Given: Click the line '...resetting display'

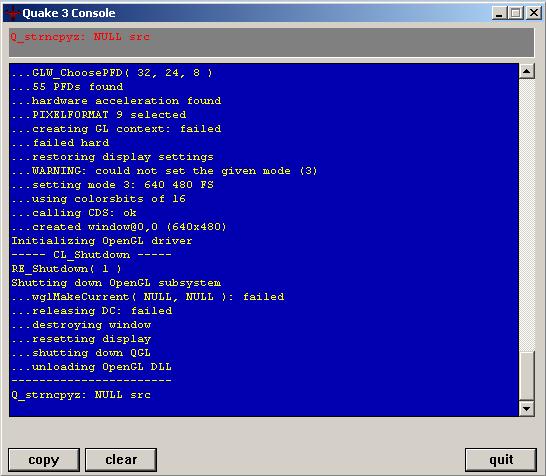Looking at the screenshot, I should click(81, 339).
